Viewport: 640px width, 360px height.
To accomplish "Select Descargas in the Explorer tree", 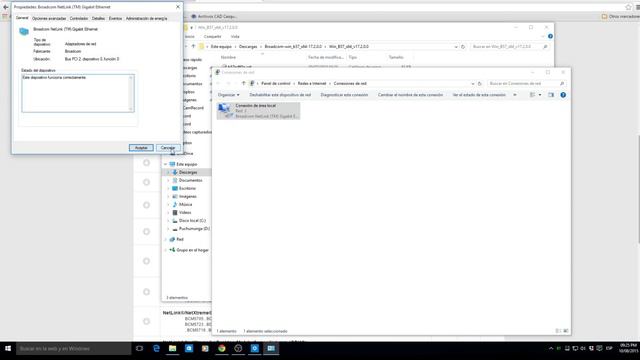I will point(188,172).
